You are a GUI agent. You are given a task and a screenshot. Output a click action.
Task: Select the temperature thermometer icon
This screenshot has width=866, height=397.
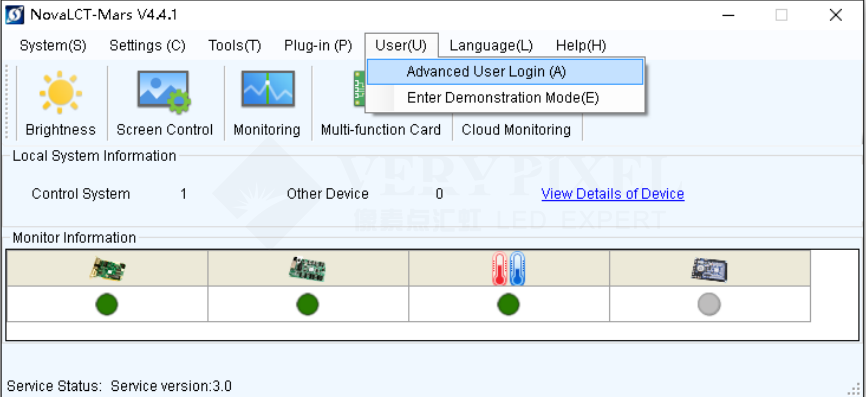point(508,269)
